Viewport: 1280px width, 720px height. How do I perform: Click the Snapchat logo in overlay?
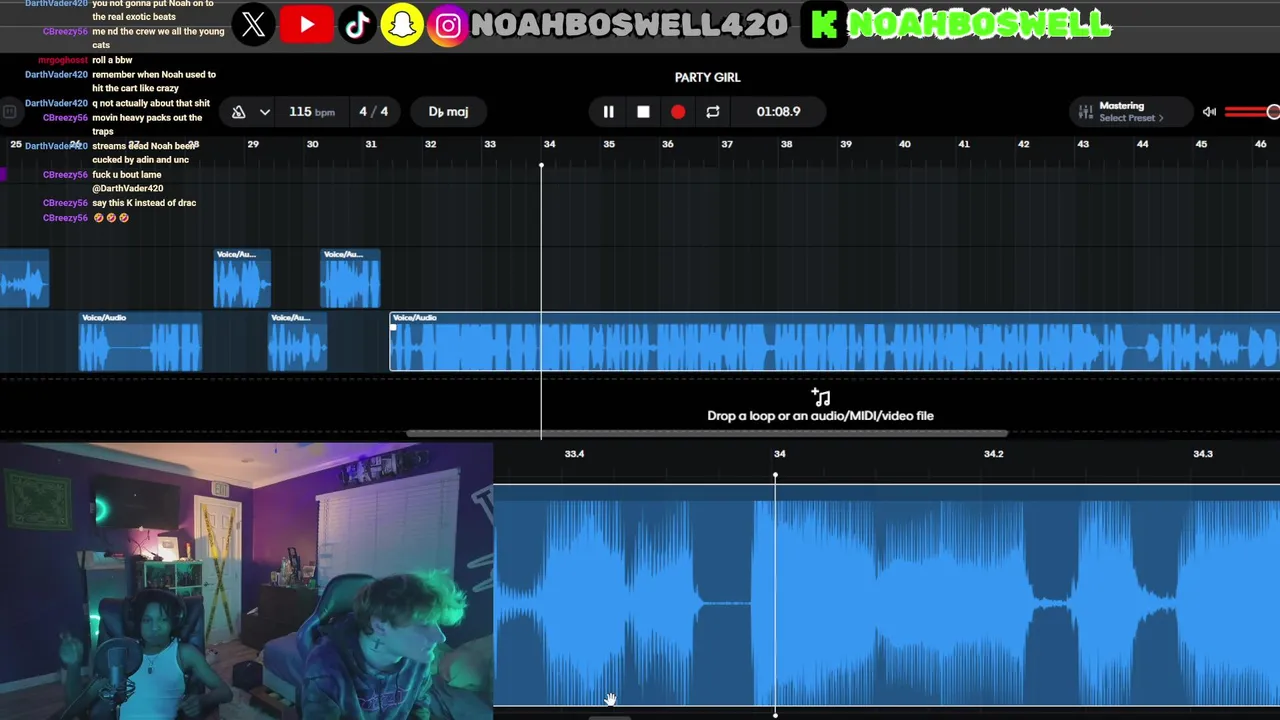pyautogui.click(x=402, y=25)
